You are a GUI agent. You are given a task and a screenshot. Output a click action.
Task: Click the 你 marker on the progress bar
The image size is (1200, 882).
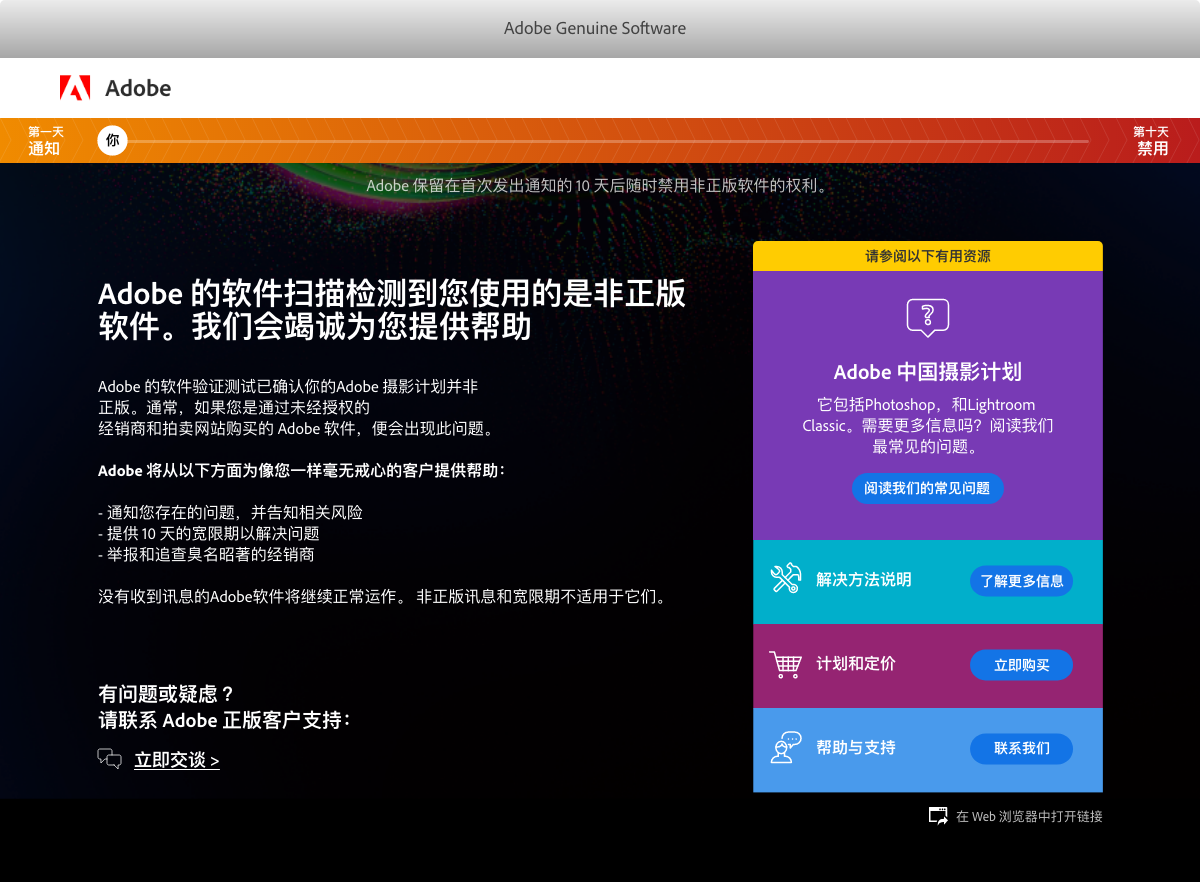112,140
